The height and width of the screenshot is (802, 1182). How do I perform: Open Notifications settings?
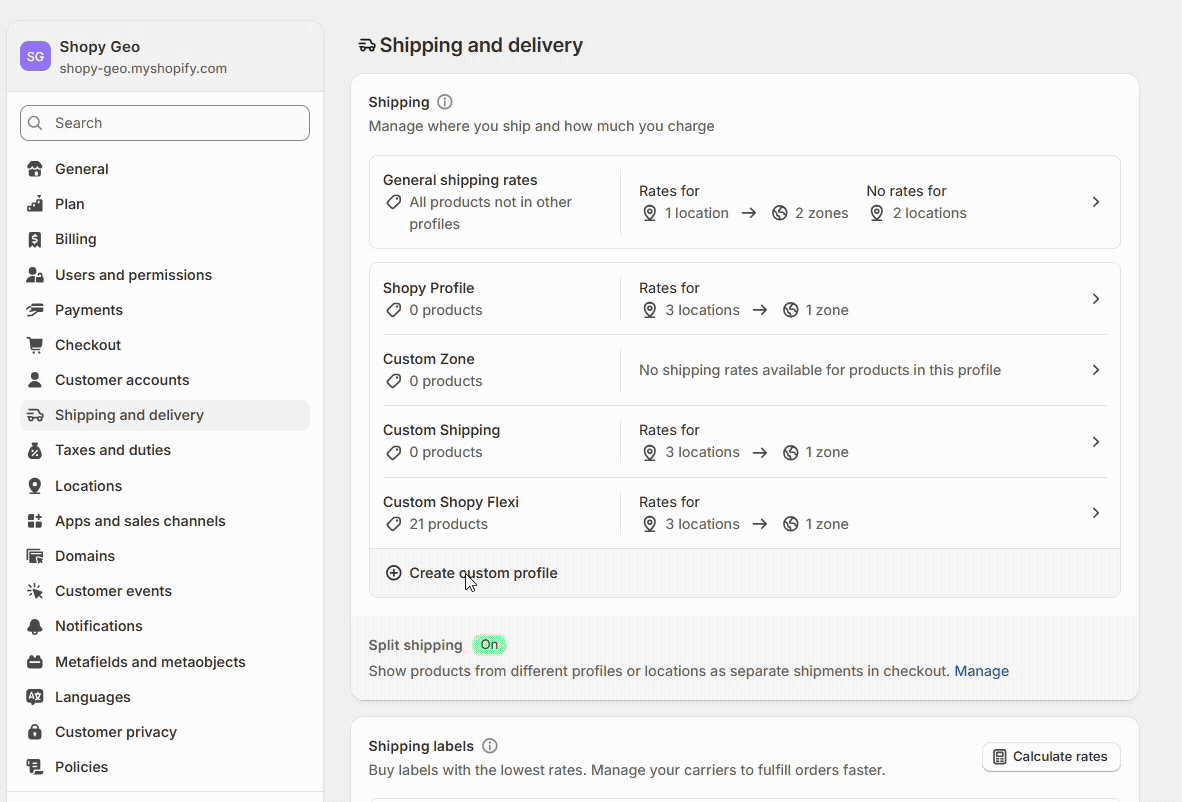coord(165,626)
